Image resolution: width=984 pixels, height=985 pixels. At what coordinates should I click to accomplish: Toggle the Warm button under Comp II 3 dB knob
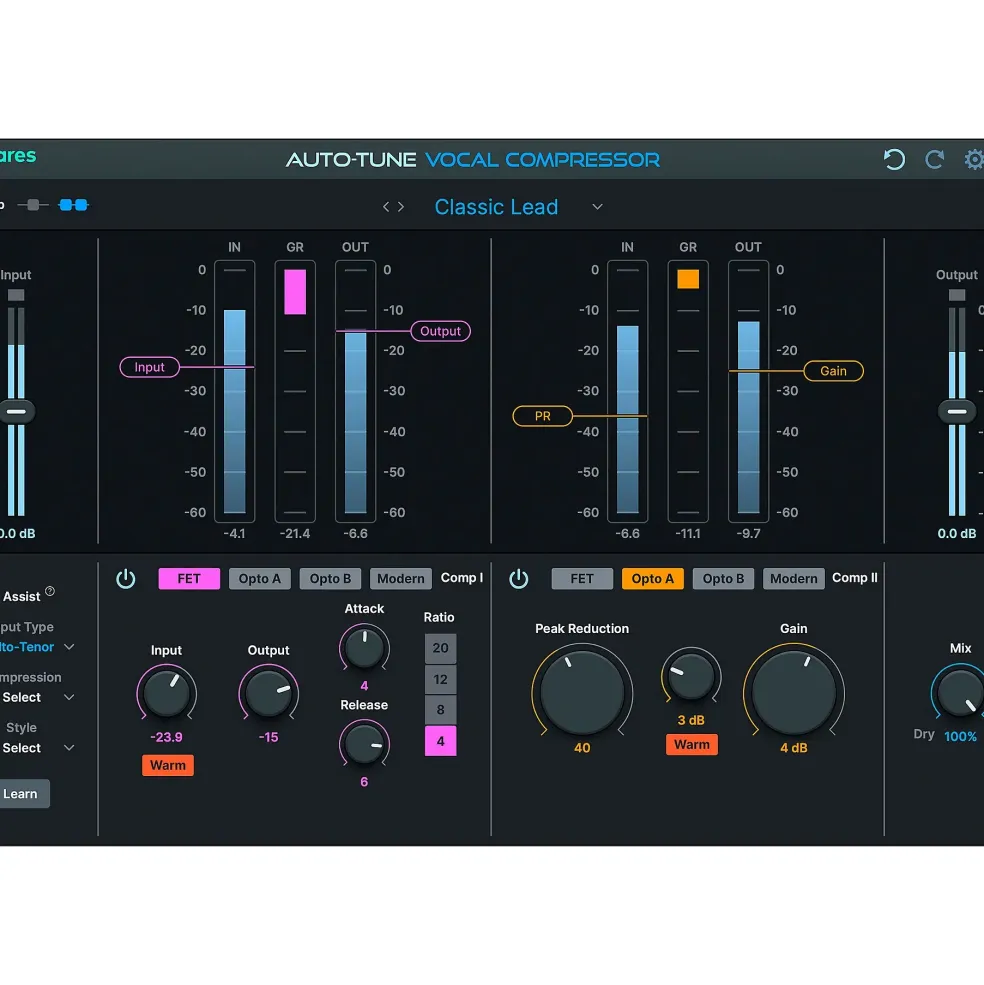692,744
